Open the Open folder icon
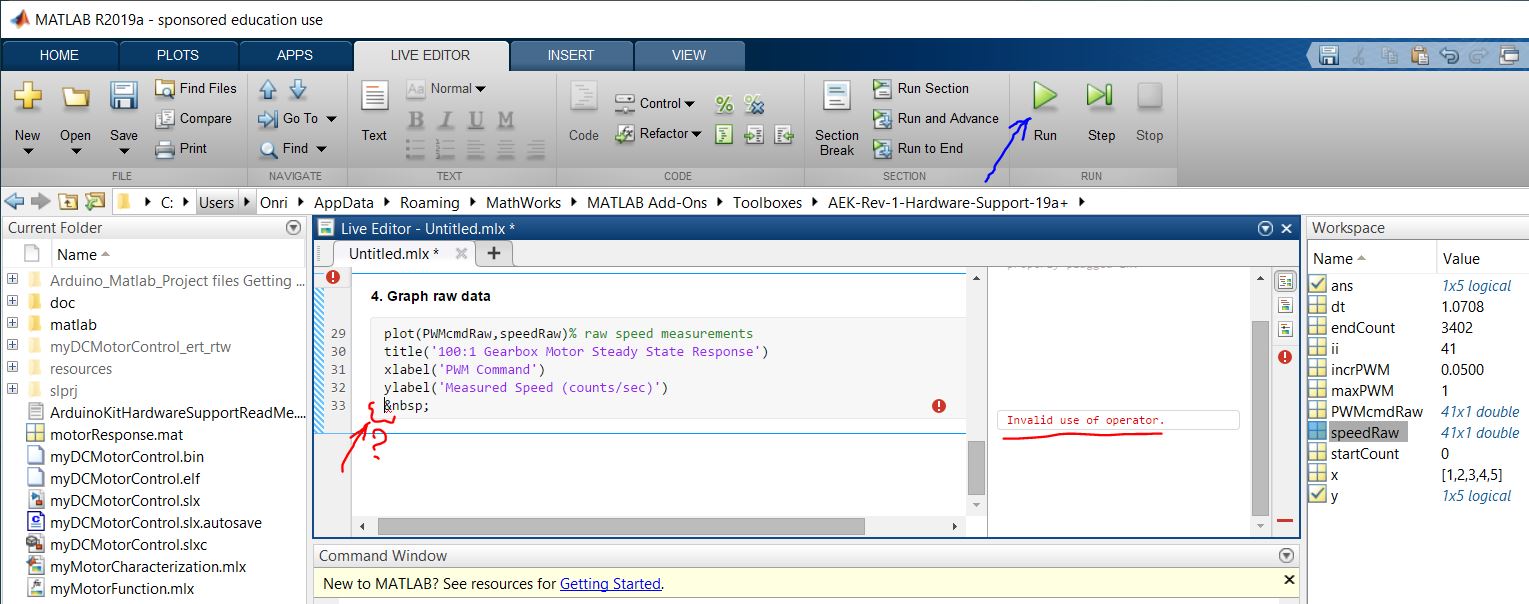The width and height of the screenshot is (1529, 604). point(75,97)
